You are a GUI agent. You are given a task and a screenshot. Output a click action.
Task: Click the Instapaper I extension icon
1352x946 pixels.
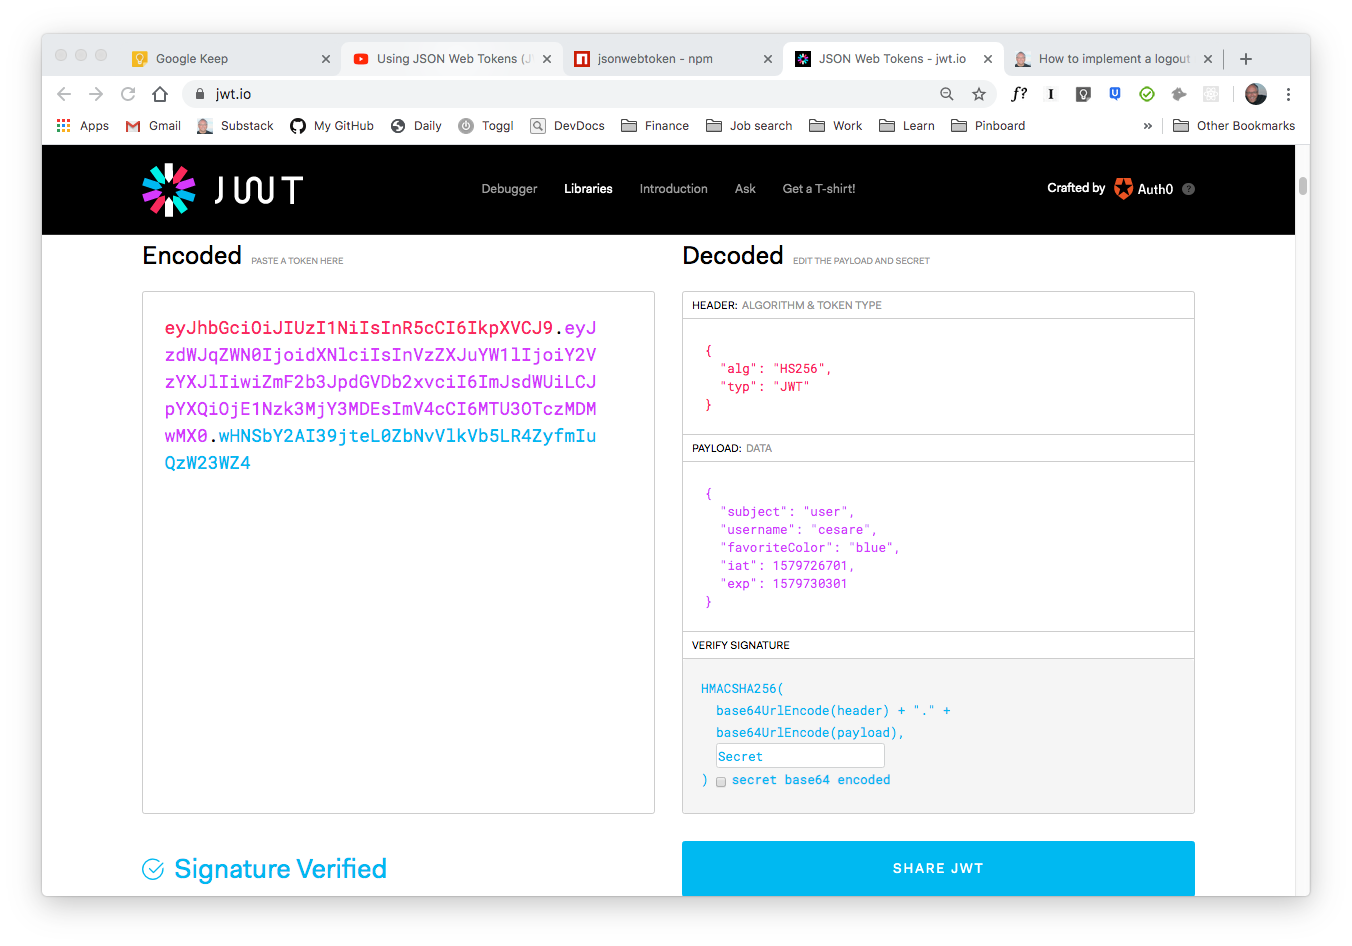1051,94
